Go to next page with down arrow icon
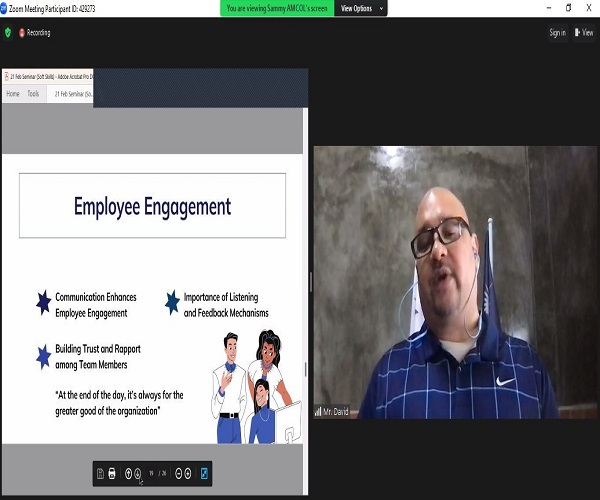 (x=138, y=474)
